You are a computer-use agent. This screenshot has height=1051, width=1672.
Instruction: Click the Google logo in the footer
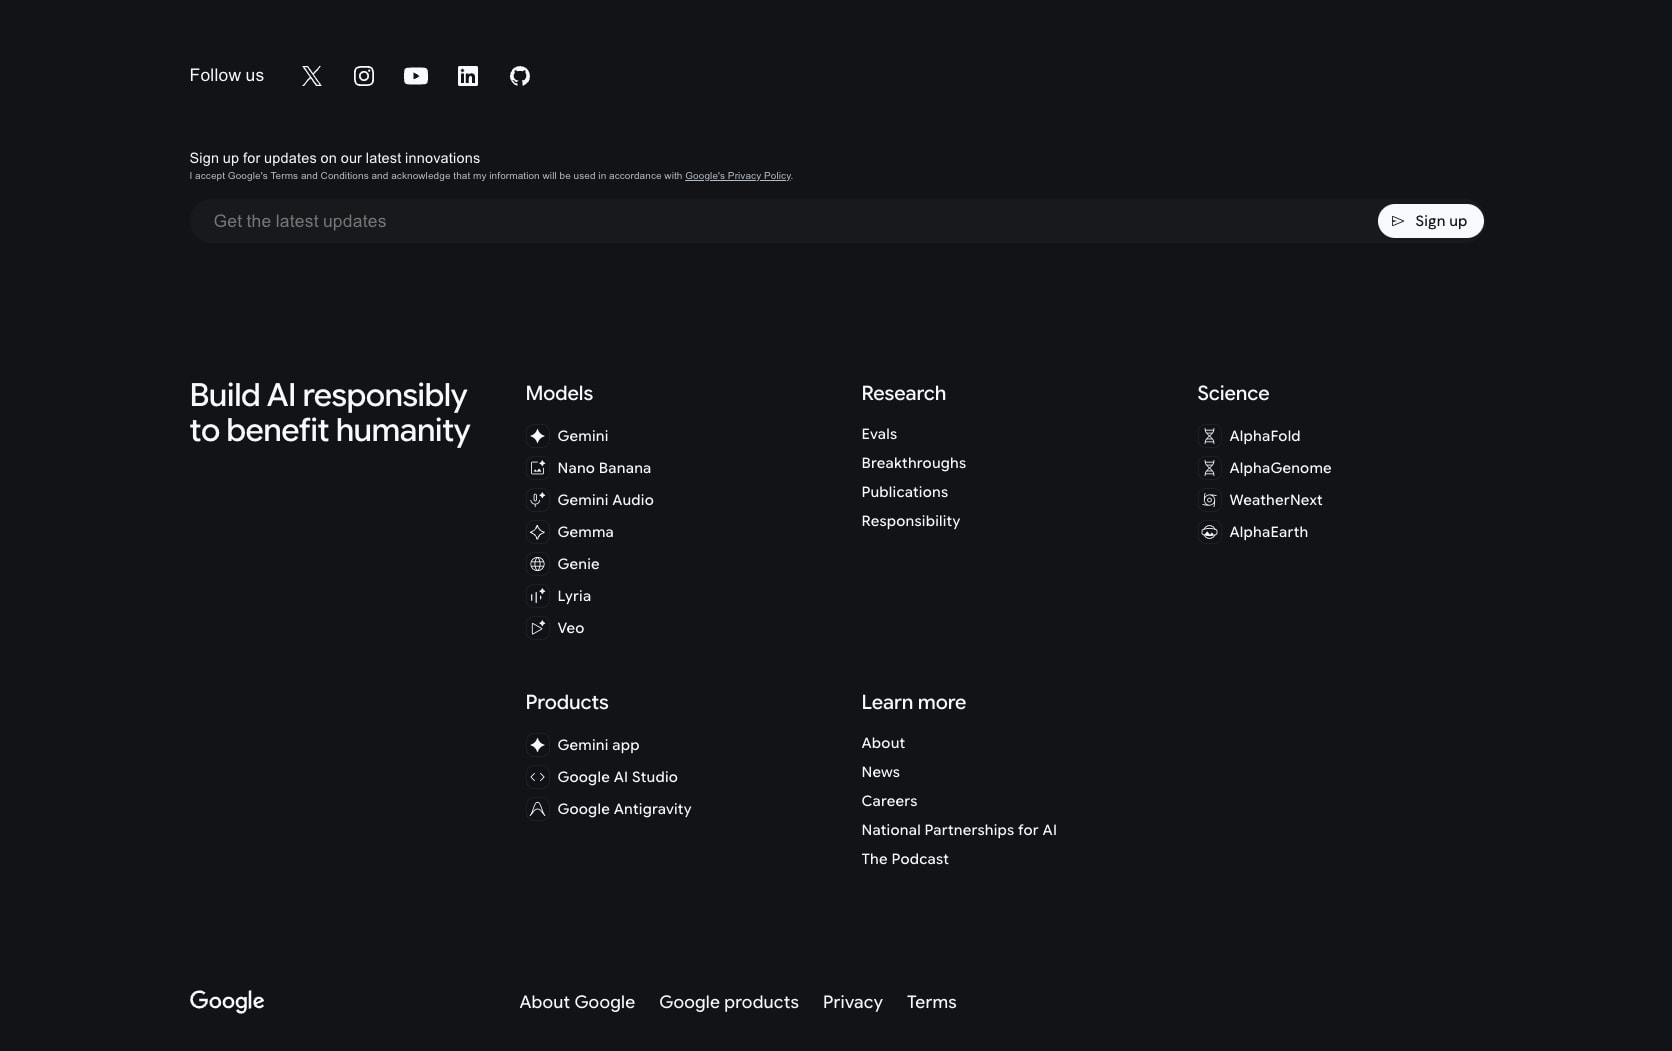coord(227,1002)
